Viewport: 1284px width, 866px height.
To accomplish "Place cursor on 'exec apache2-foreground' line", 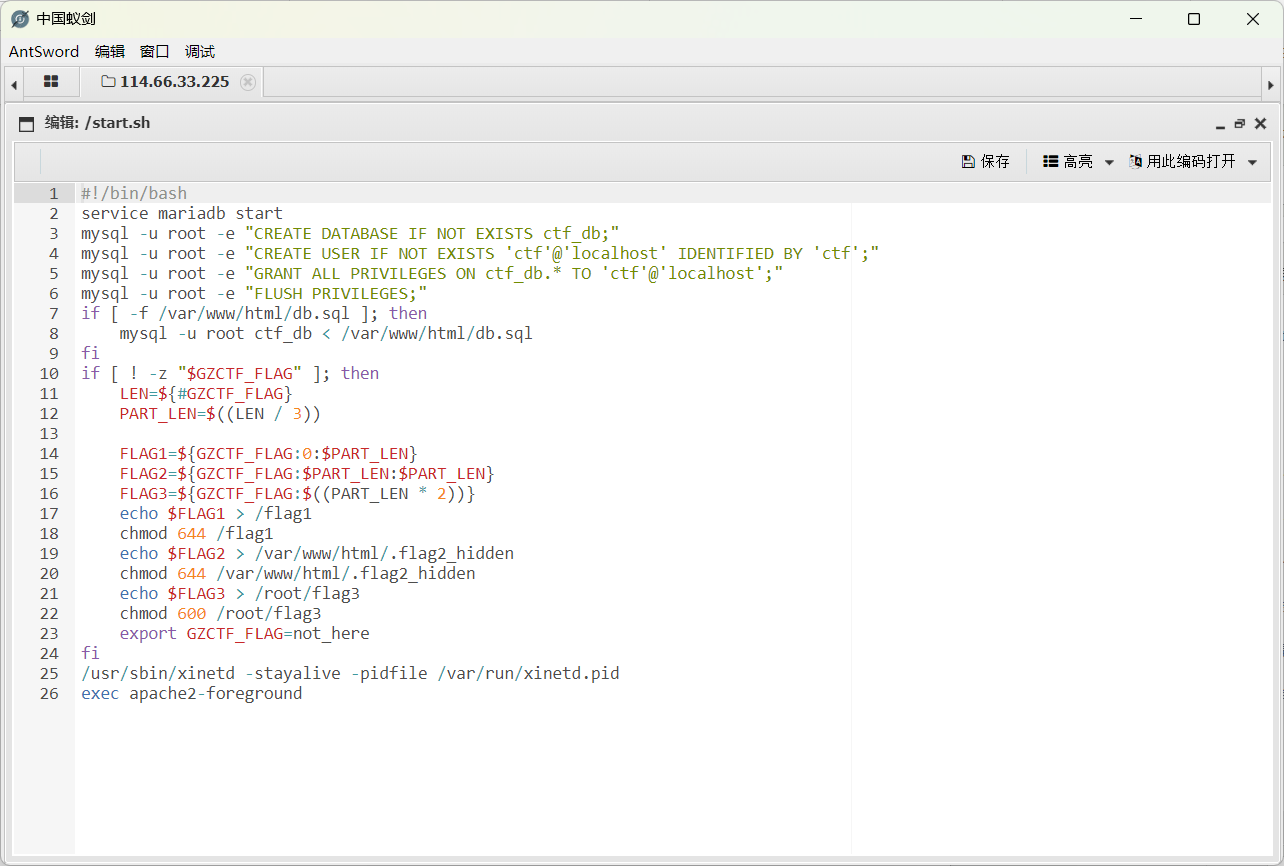I will click(191, 693).
